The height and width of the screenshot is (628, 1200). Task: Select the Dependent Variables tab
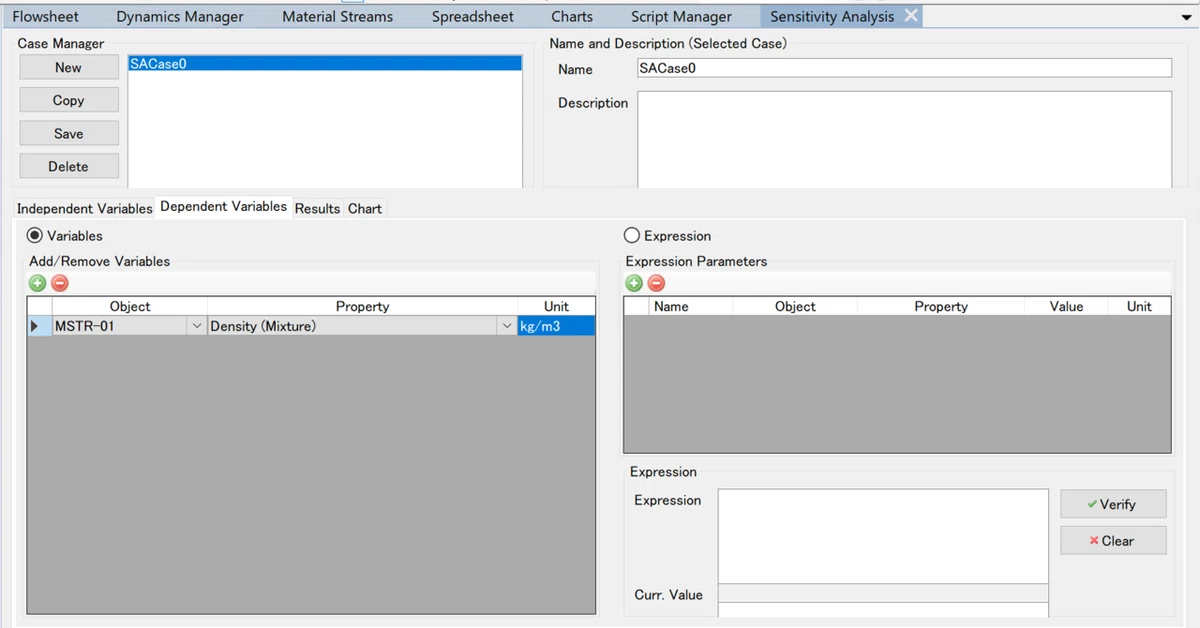coord(224,207)
